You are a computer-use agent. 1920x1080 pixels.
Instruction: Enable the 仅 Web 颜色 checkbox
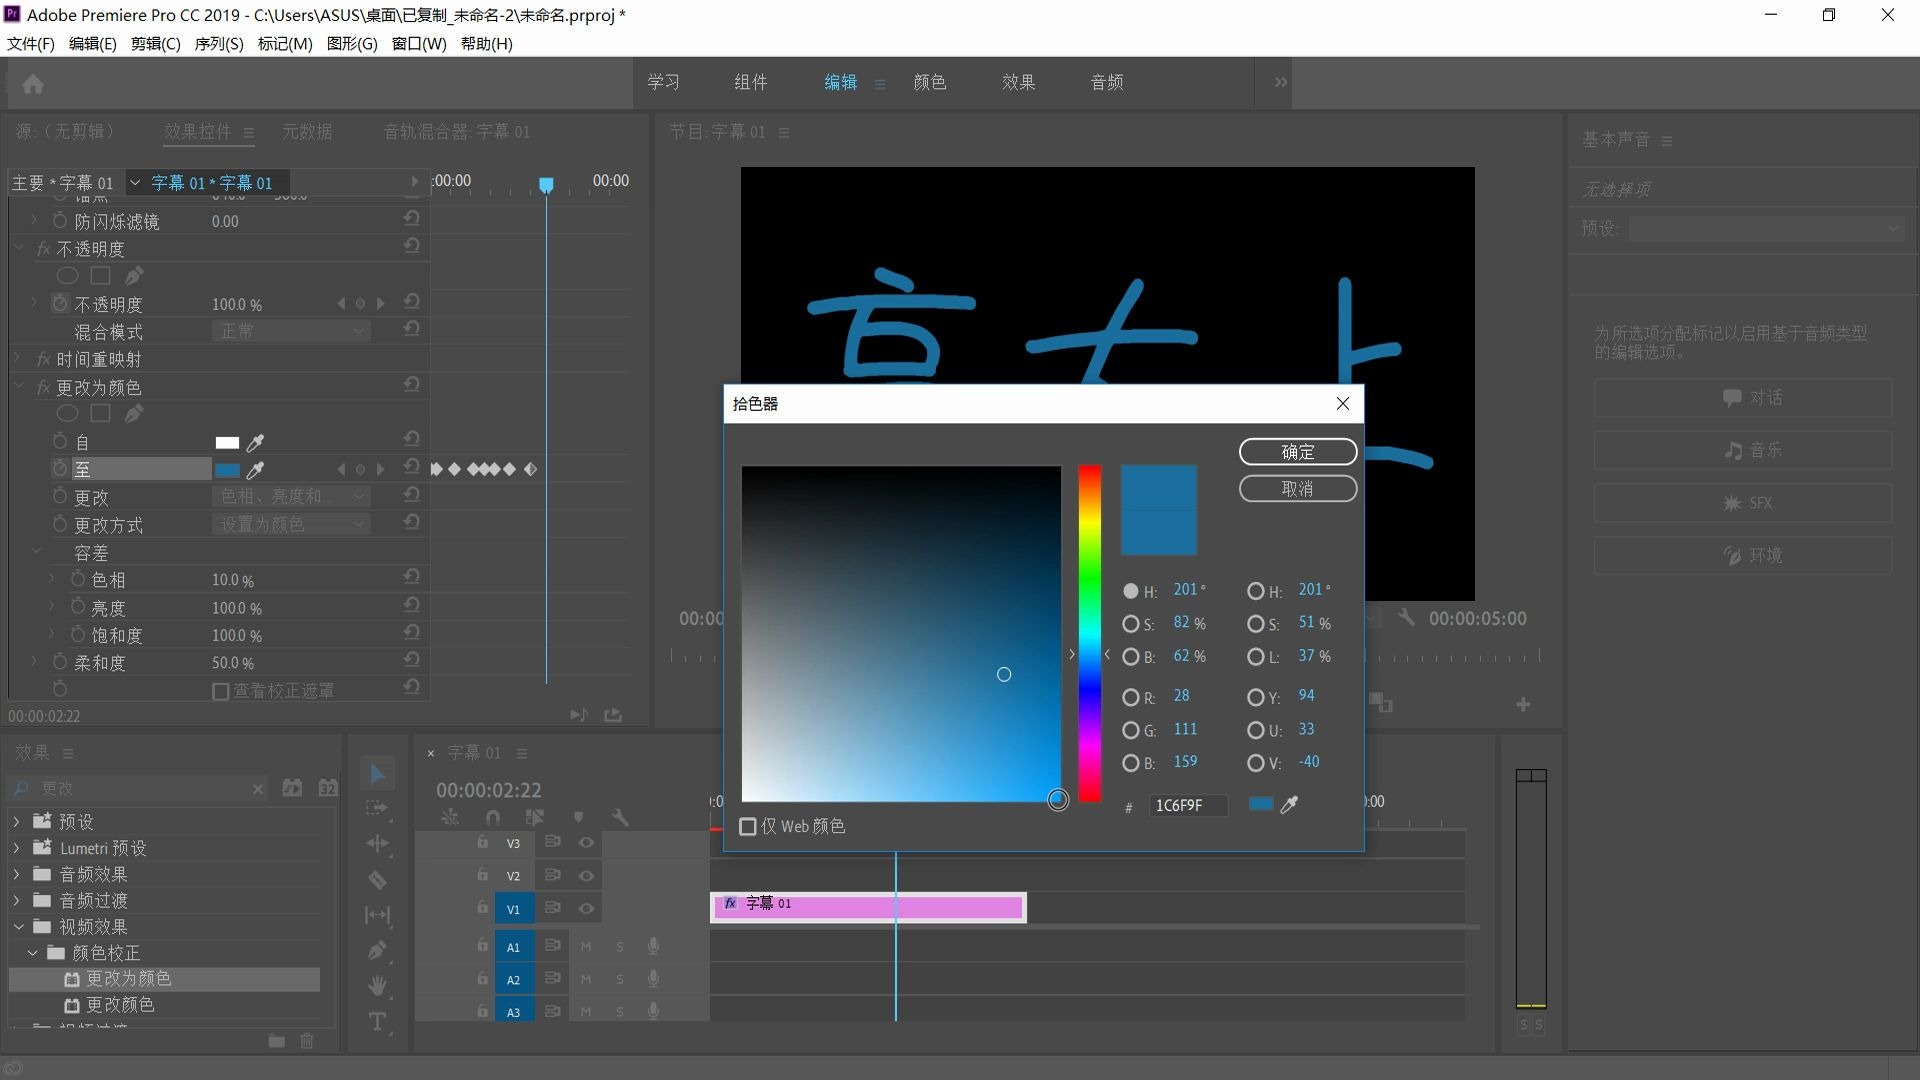(x=748, y=827)
